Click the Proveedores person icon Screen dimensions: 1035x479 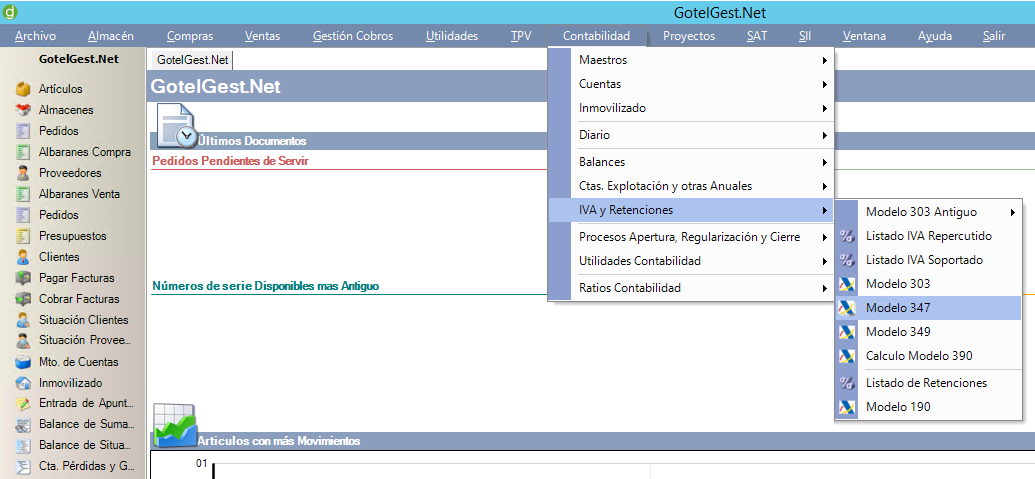pyautogui.click(x=24, y=174)
